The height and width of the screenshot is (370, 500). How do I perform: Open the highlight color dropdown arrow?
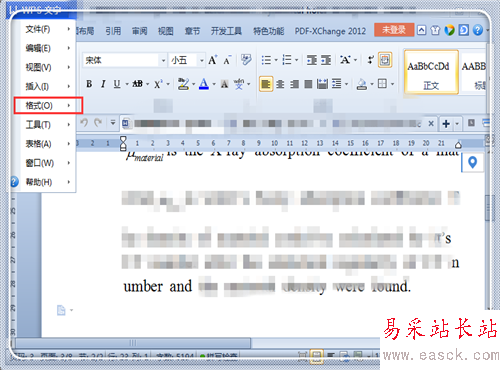point(193,84)
